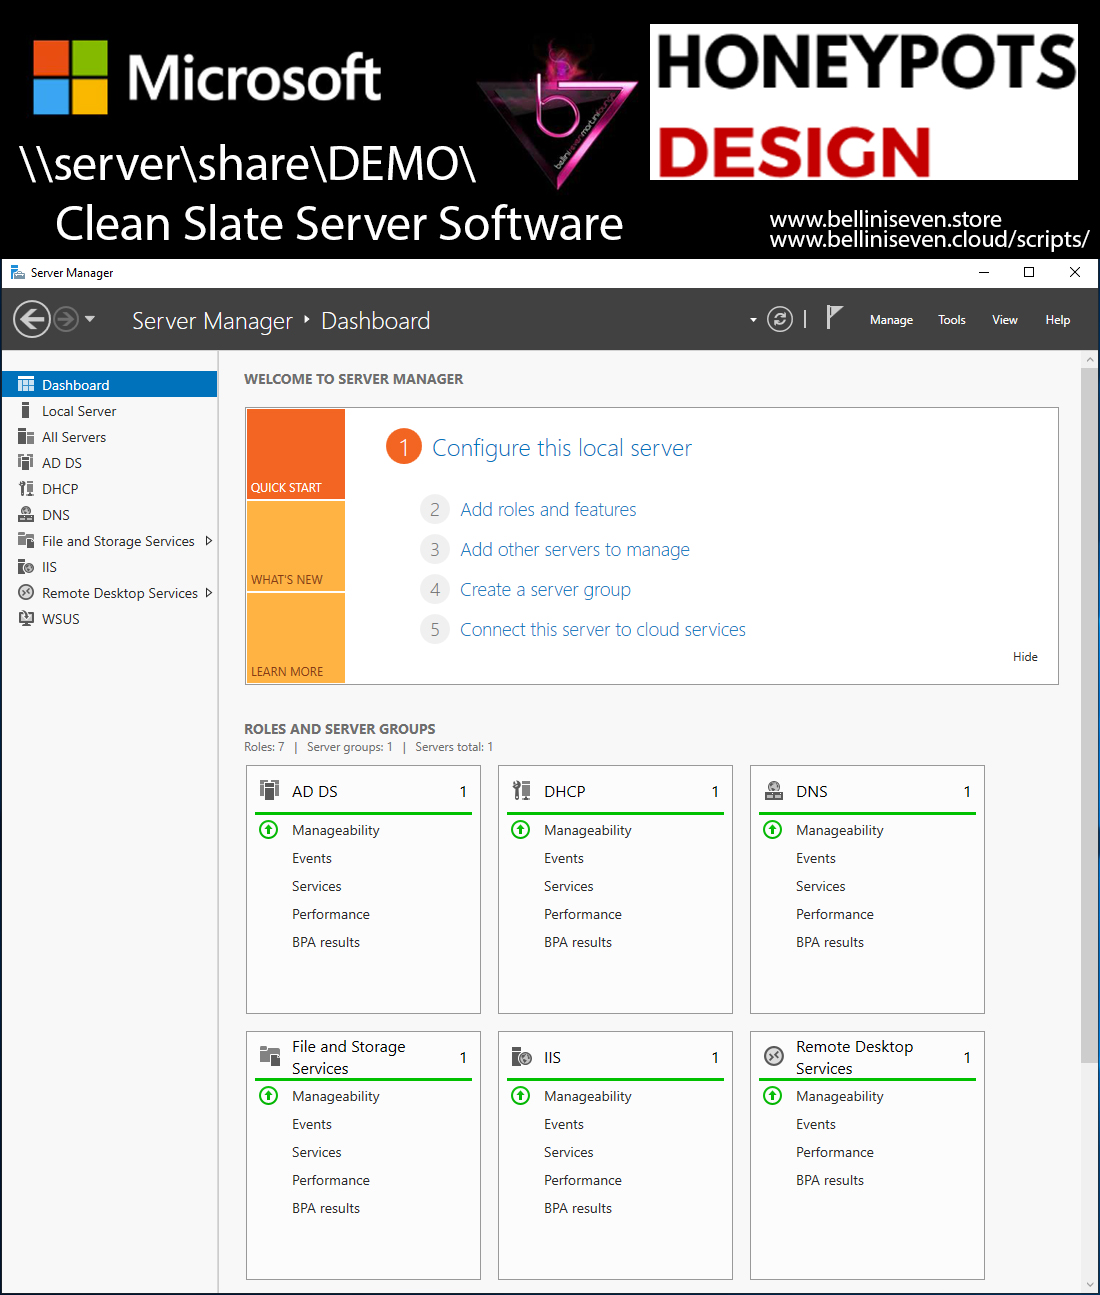Click Add roles and features link
1100x1295 pixels.
point(548,510)
